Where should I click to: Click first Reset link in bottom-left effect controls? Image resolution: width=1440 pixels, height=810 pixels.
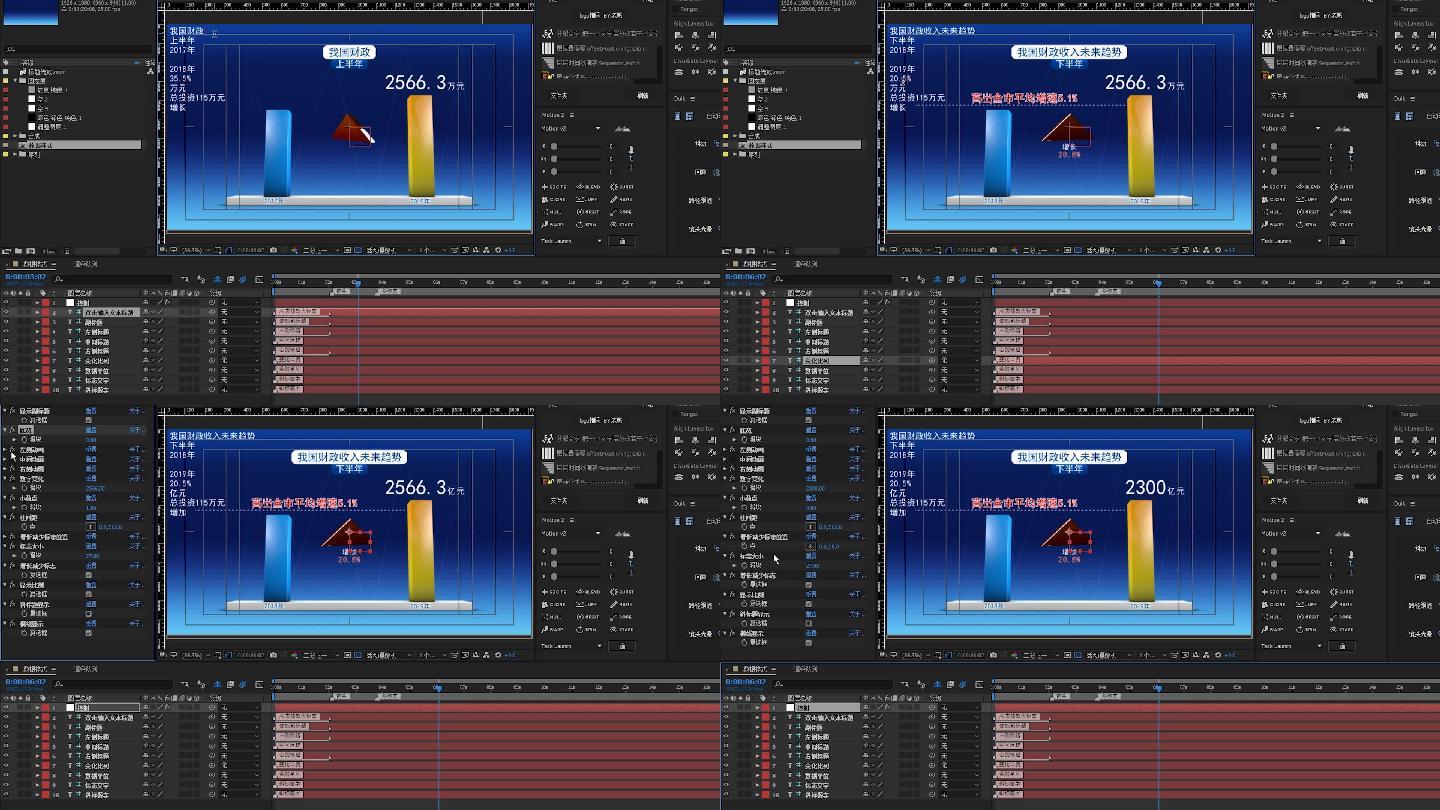pos(91,411)
